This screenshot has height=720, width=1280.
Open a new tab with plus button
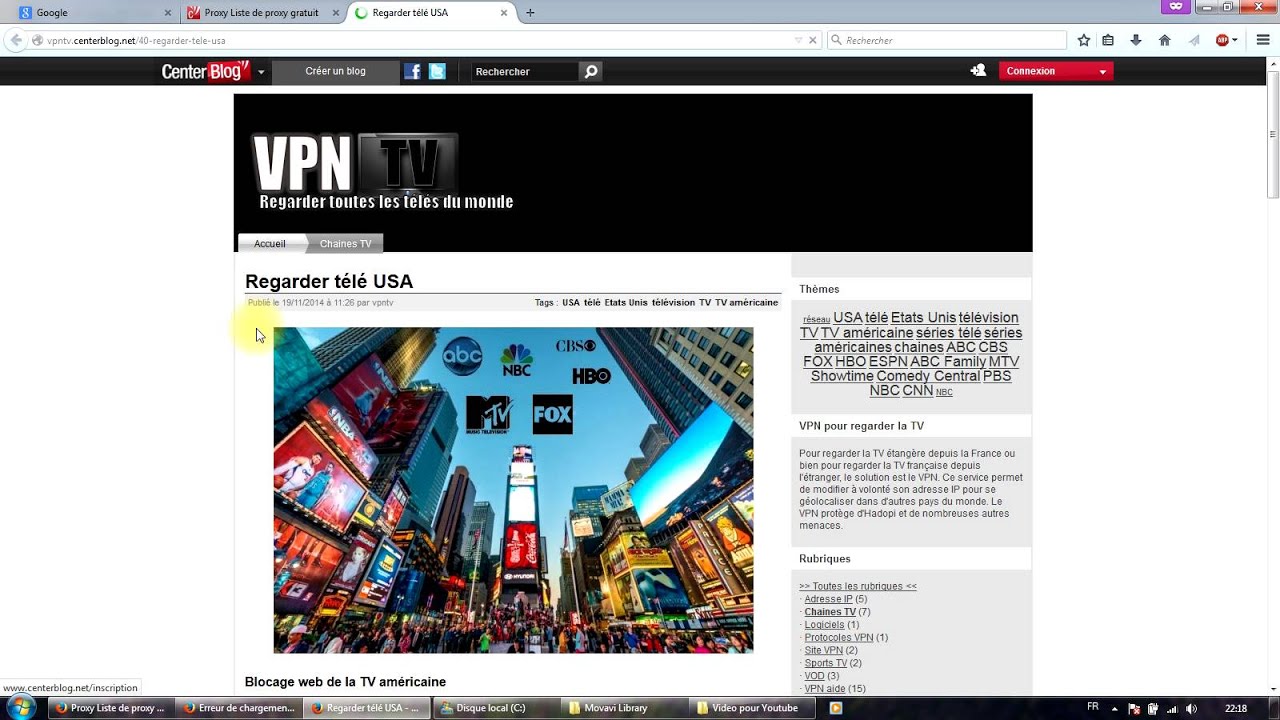530,13
